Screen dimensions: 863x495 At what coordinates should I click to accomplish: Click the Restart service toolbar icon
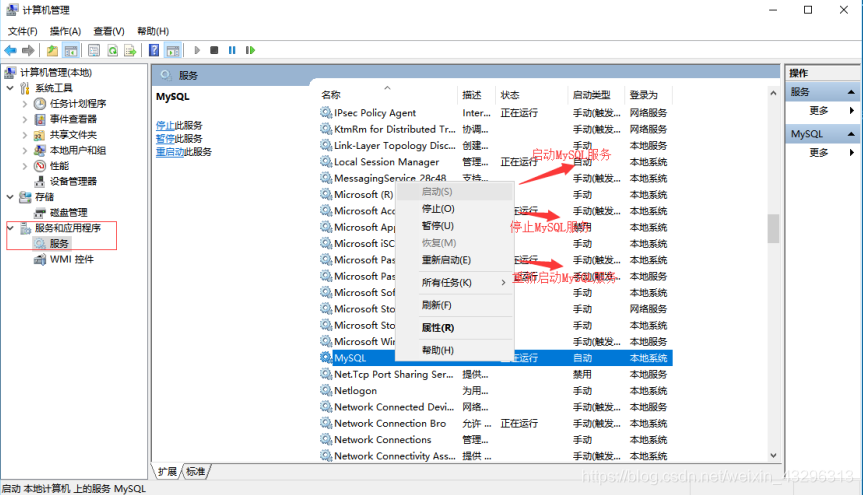pyautogui.click(x=250, y=51)
